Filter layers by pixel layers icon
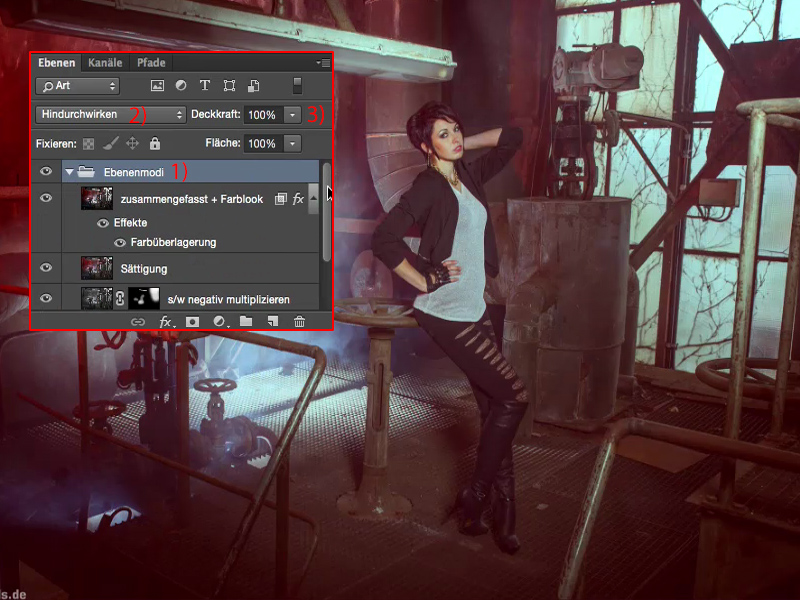The height and width of the screenshot is (600, 800). coord(157,86)
